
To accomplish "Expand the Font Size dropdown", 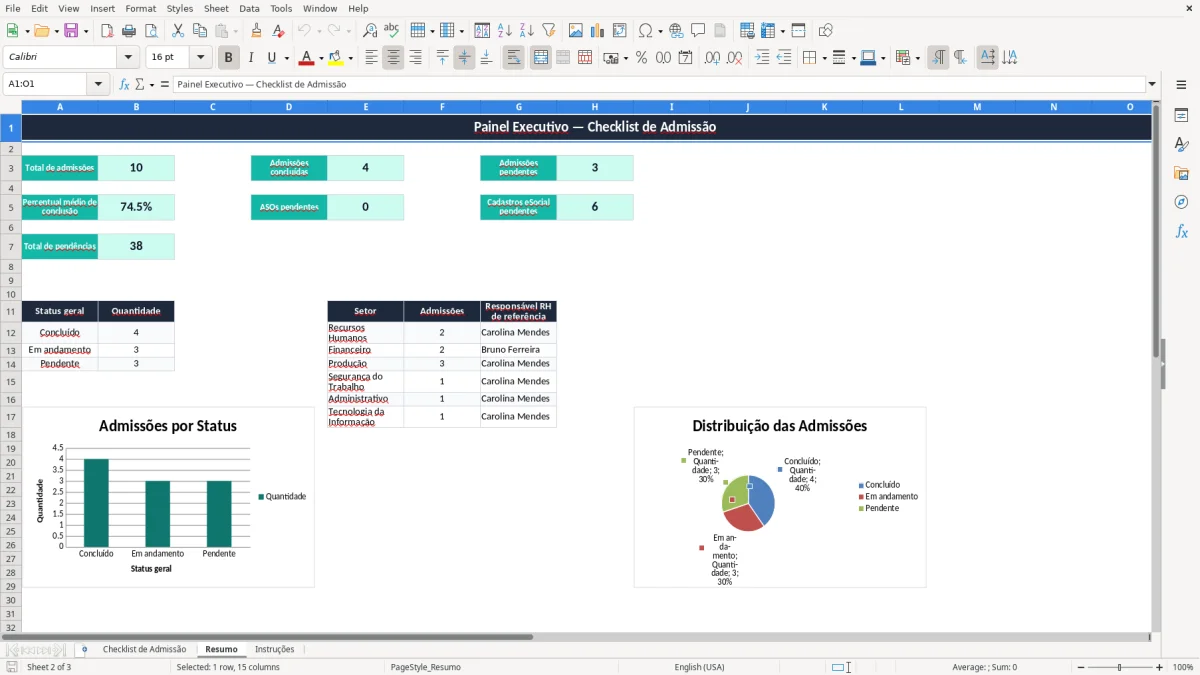I will point(201,58).
